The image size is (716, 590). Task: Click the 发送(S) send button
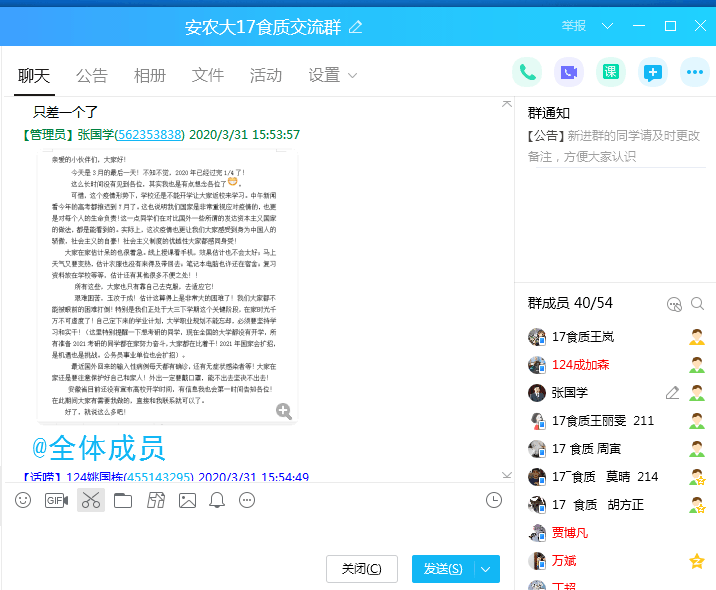point(442,569)
